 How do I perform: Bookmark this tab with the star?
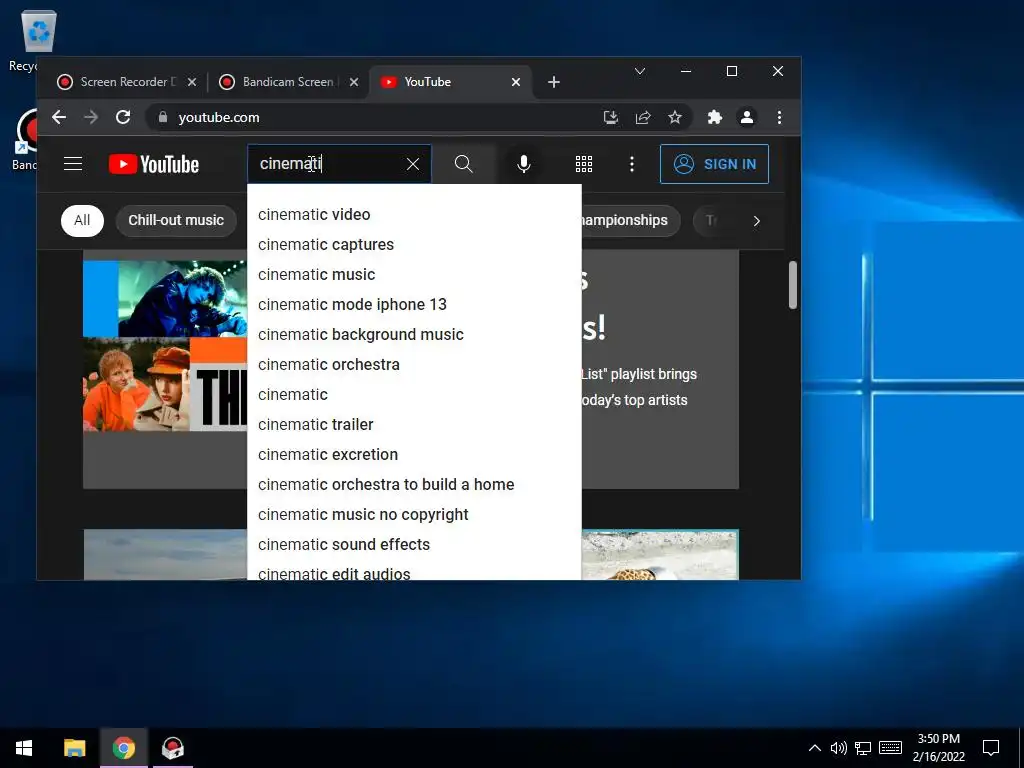pyautogui.click(x=675, y=118)
